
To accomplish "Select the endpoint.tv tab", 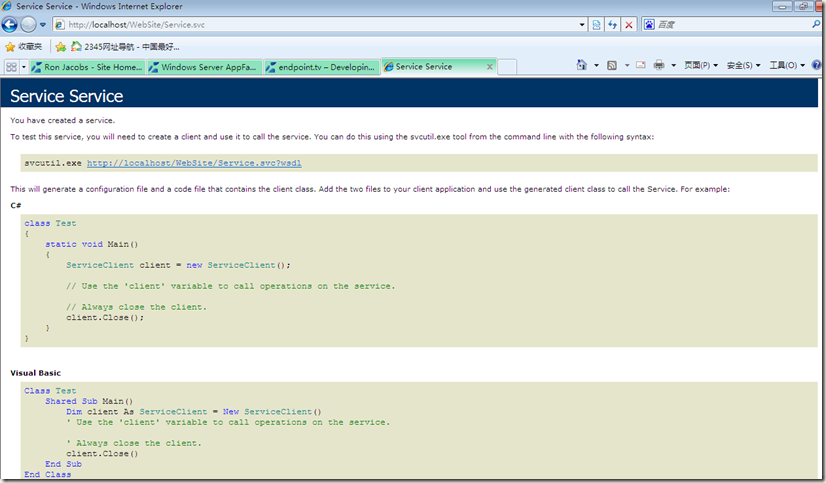I will [321, 67].
